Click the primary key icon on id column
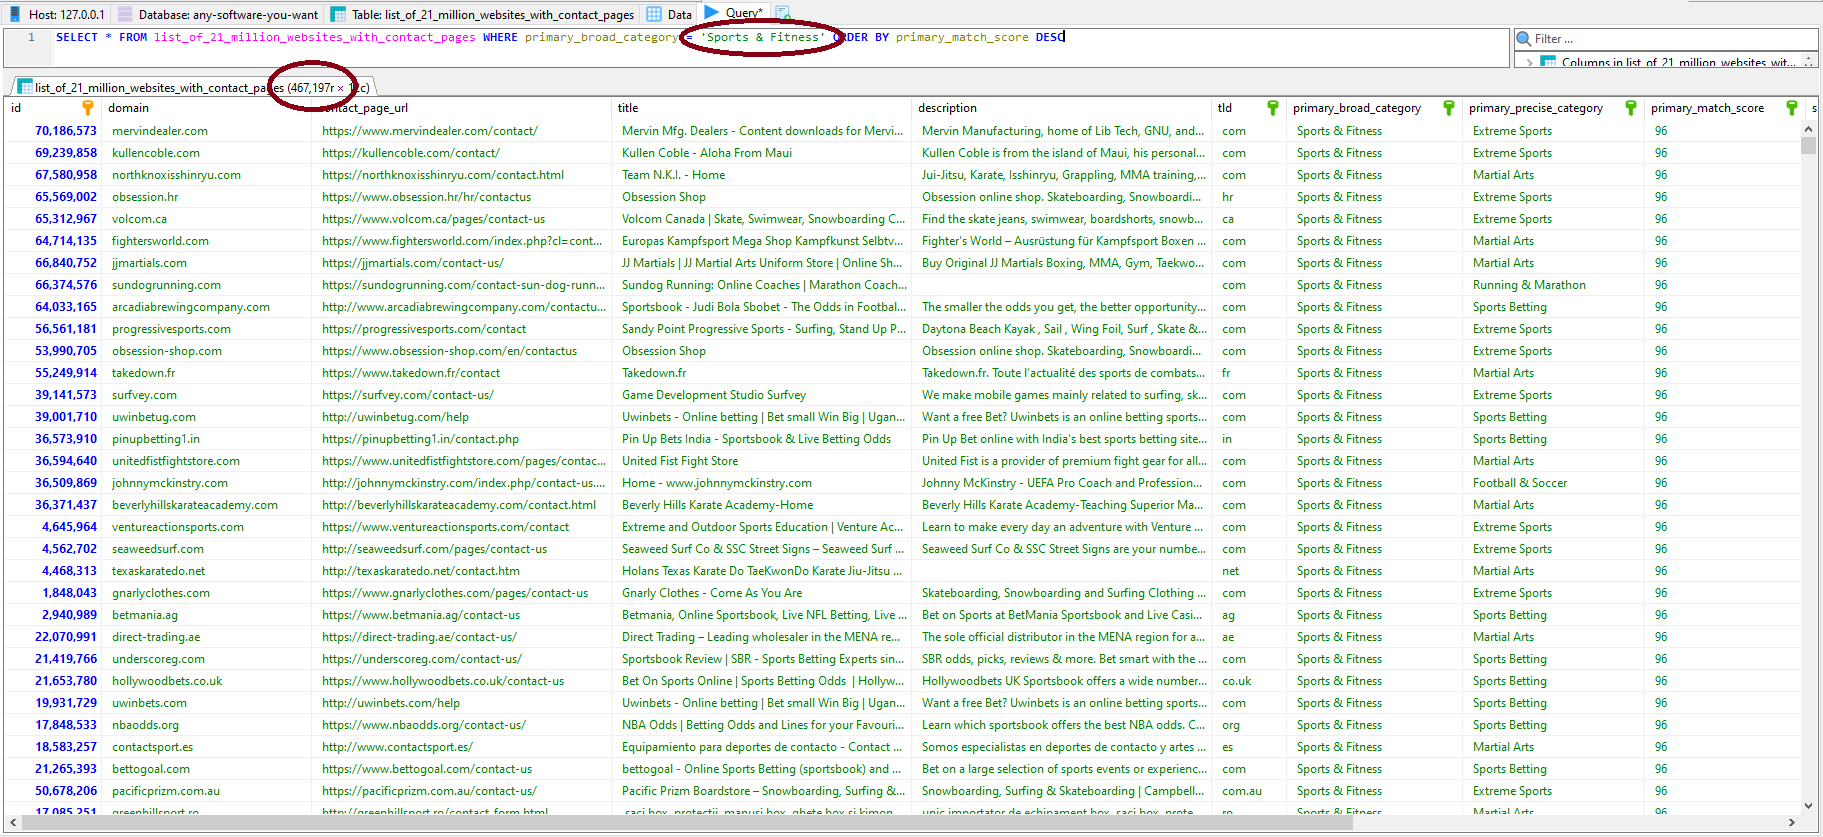 point(87,108)
